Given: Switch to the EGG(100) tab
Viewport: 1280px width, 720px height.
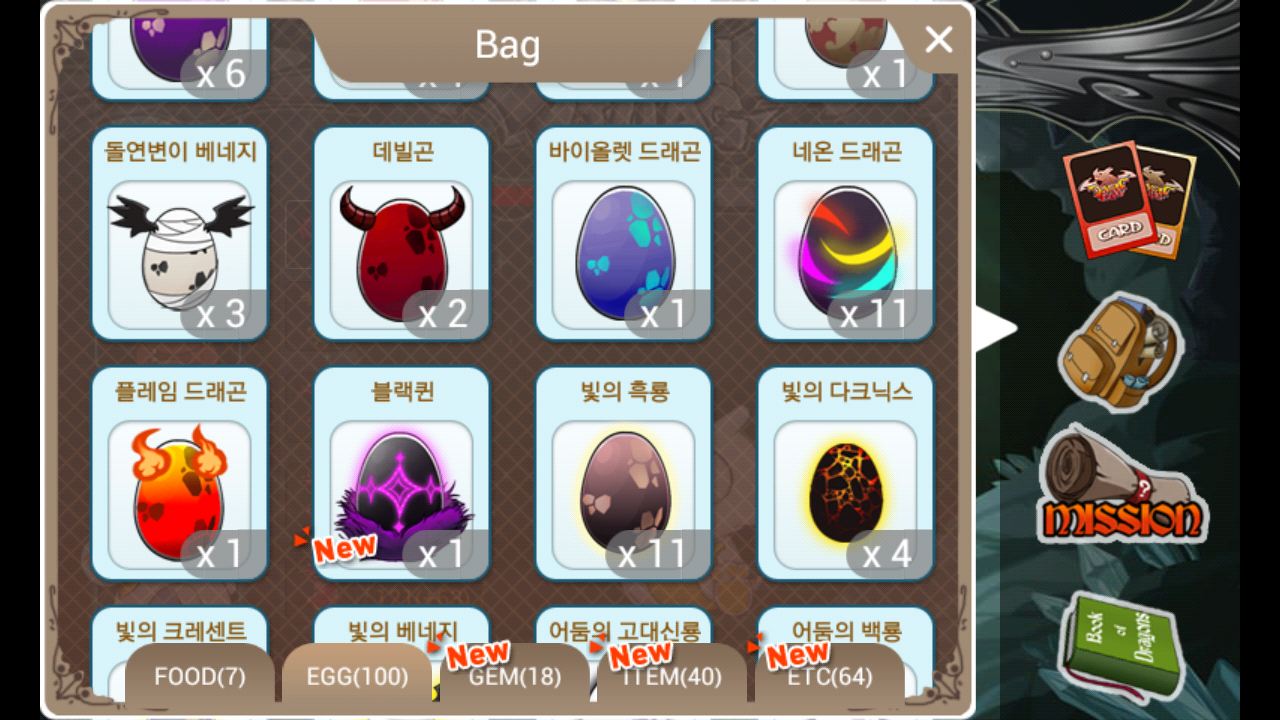Looking at the screenshot, I should [x=357, y=677].
